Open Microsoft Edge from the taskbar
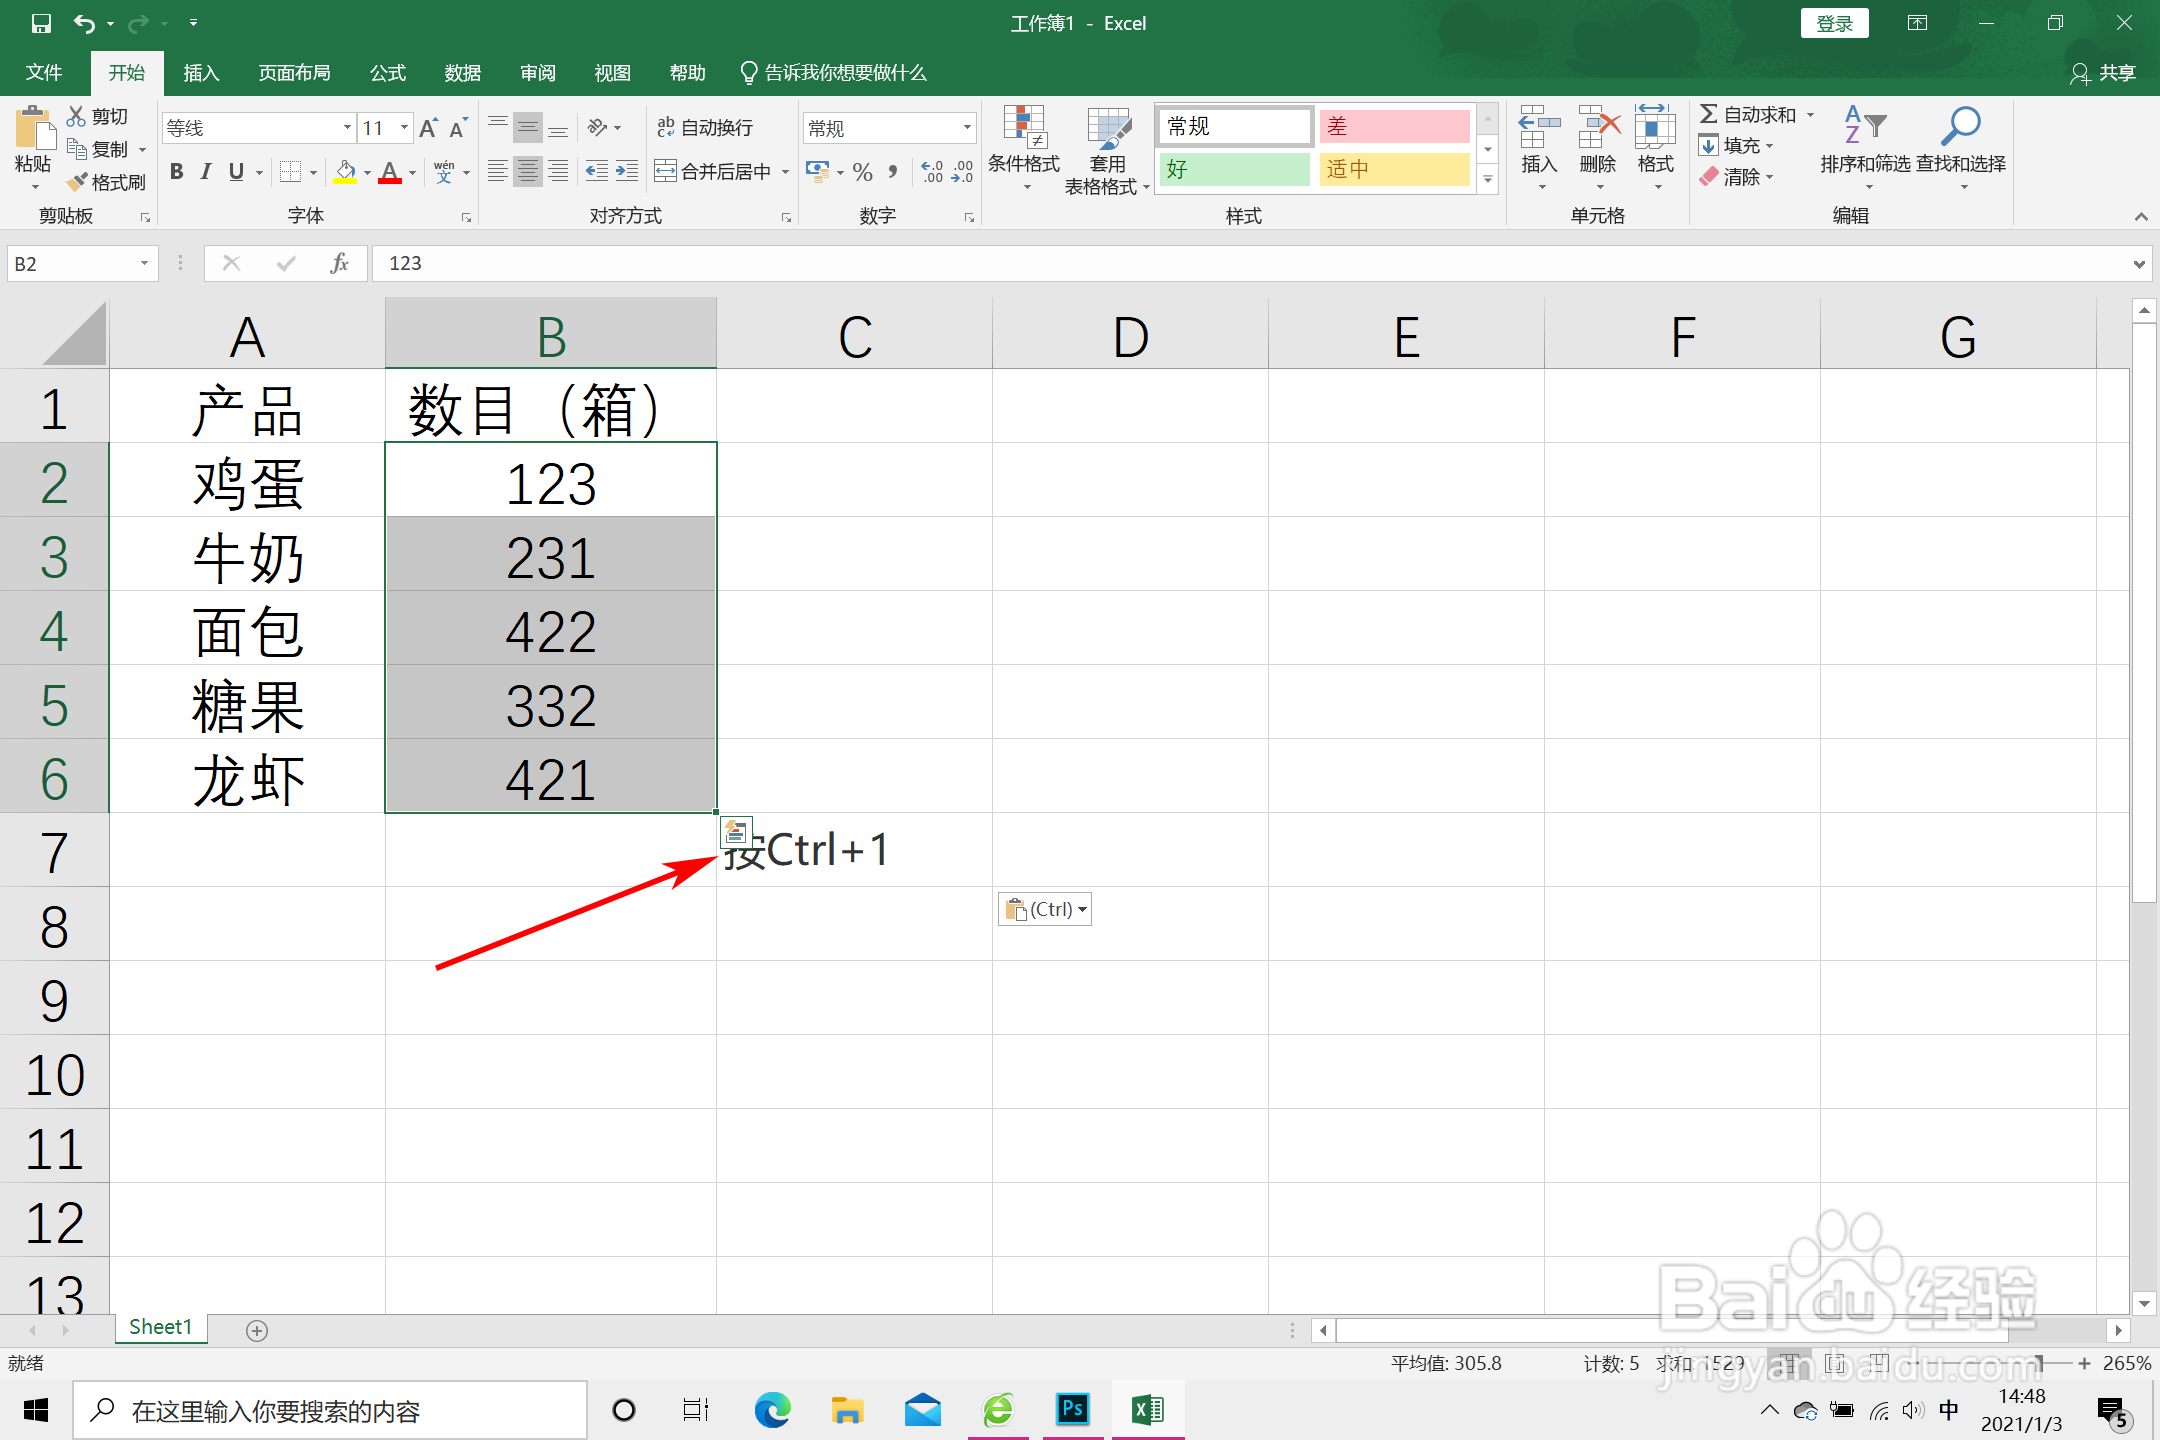Image resolution: width=2160 pixels, height=1440 pixels. (x=772, y=1410)
